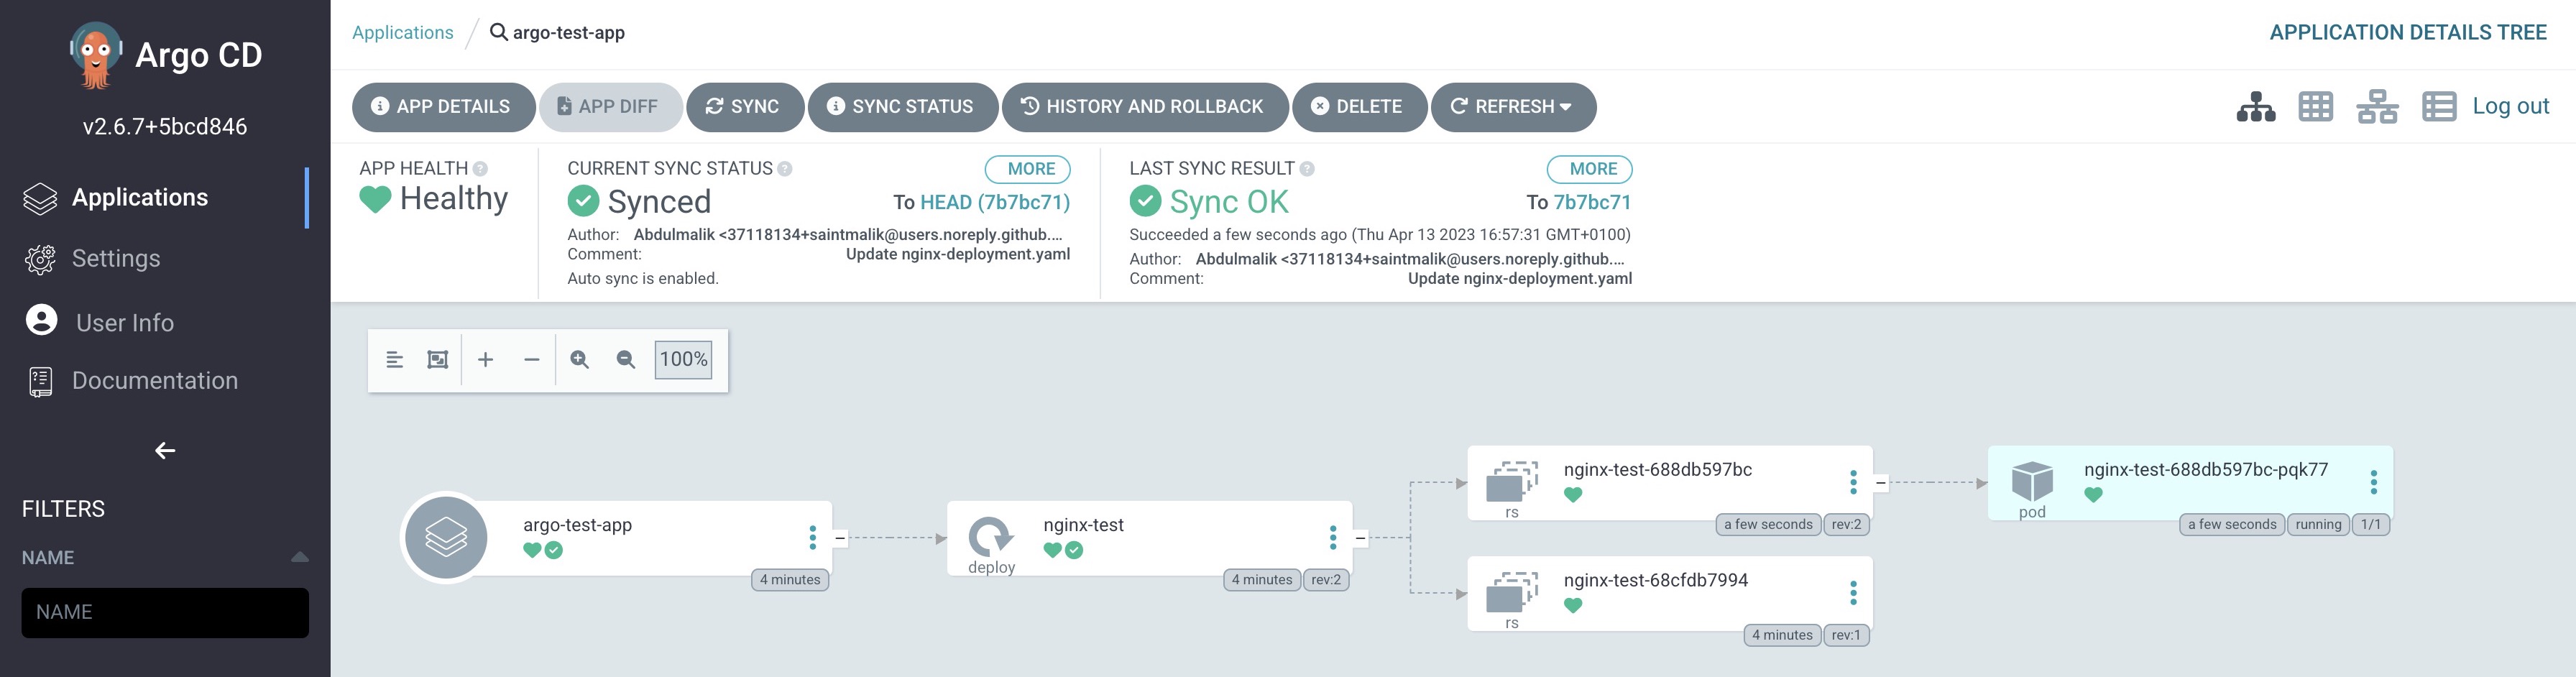Image resolution: width=2576 pixels, height=677 pixels.
Task: Click the fit-to-screen icon in graph toolbar
Action: click(437, 360)
